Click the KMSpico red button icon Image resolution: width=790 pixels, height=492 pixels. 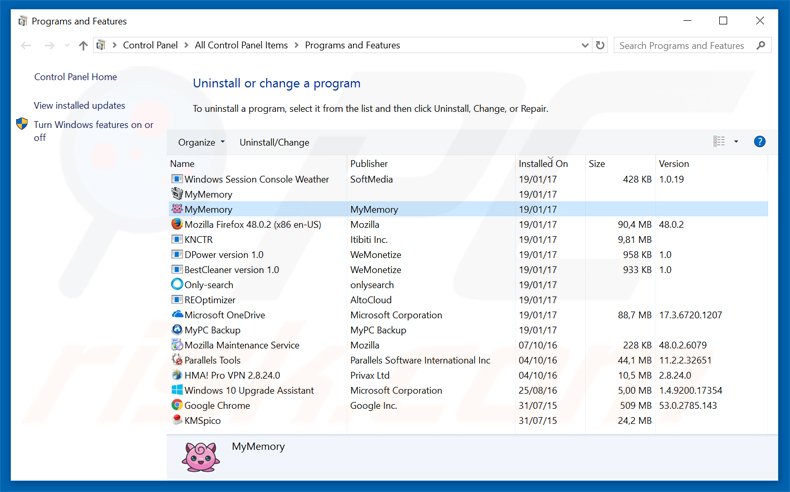(x=176, y=419)
